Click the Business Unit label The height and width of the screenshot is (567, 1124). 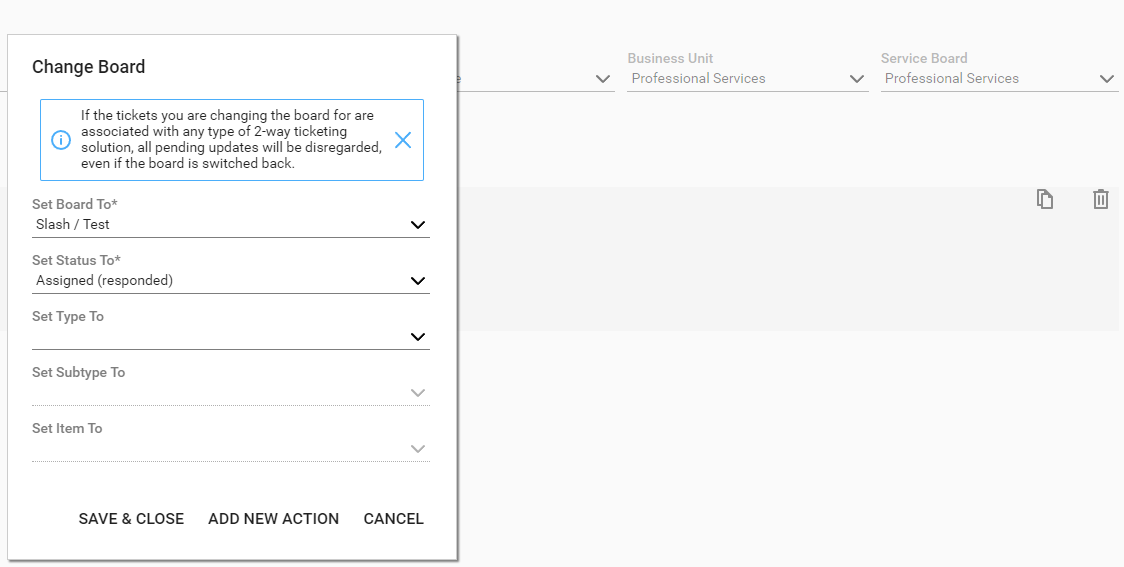coord(670,59)
